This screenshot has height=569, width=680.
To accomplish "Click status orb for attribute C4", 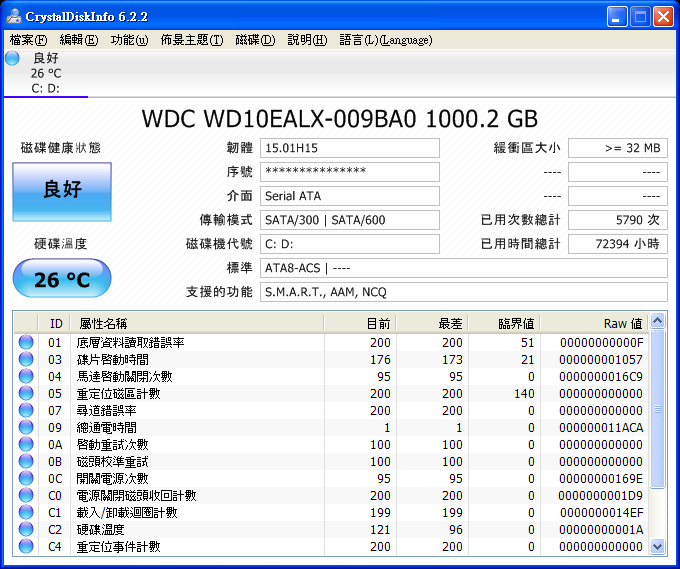I will click(26, 546).
